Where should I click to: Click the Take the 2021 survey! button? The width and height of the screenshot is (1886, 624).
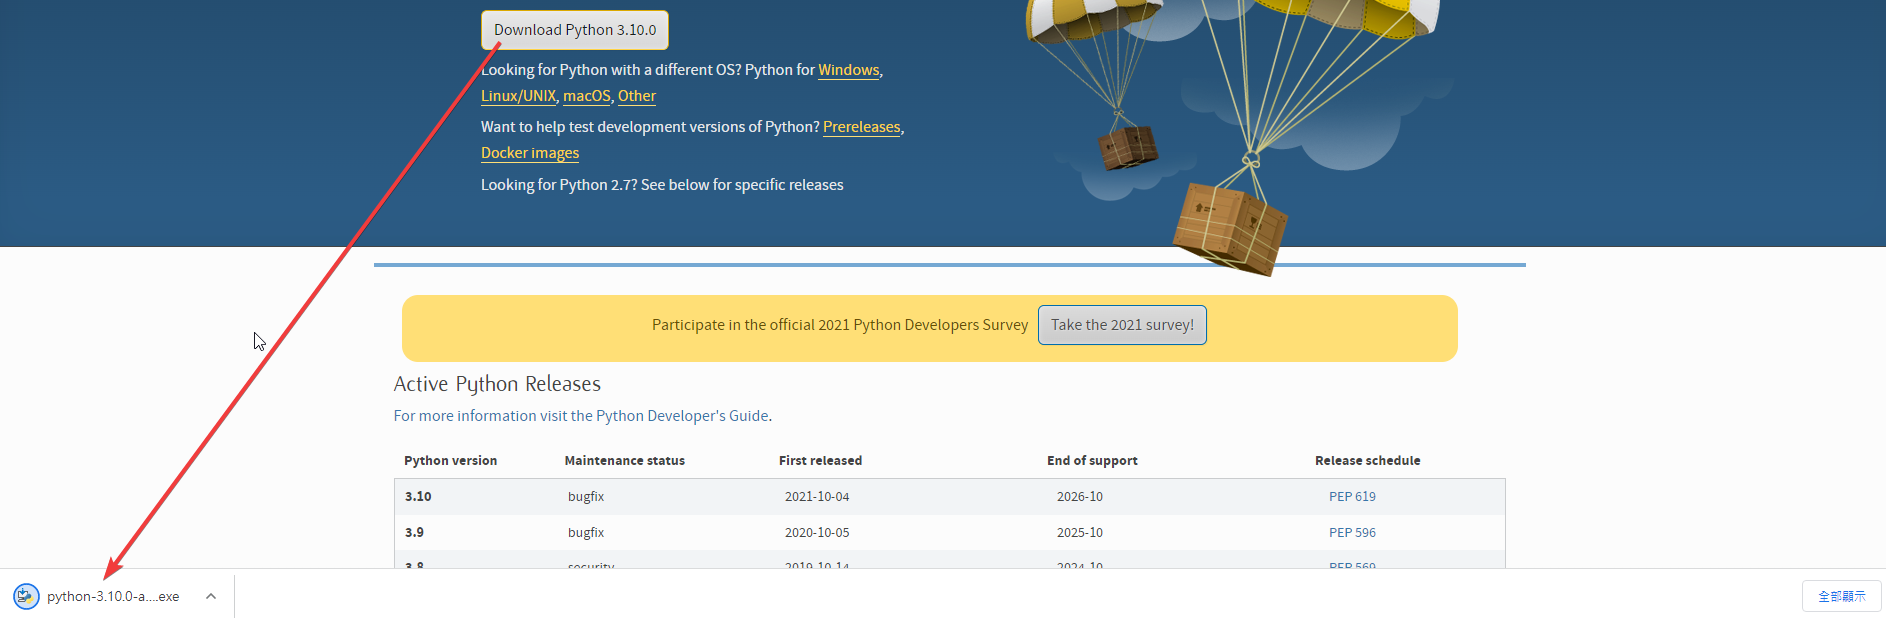click(x=1122, y=325)
